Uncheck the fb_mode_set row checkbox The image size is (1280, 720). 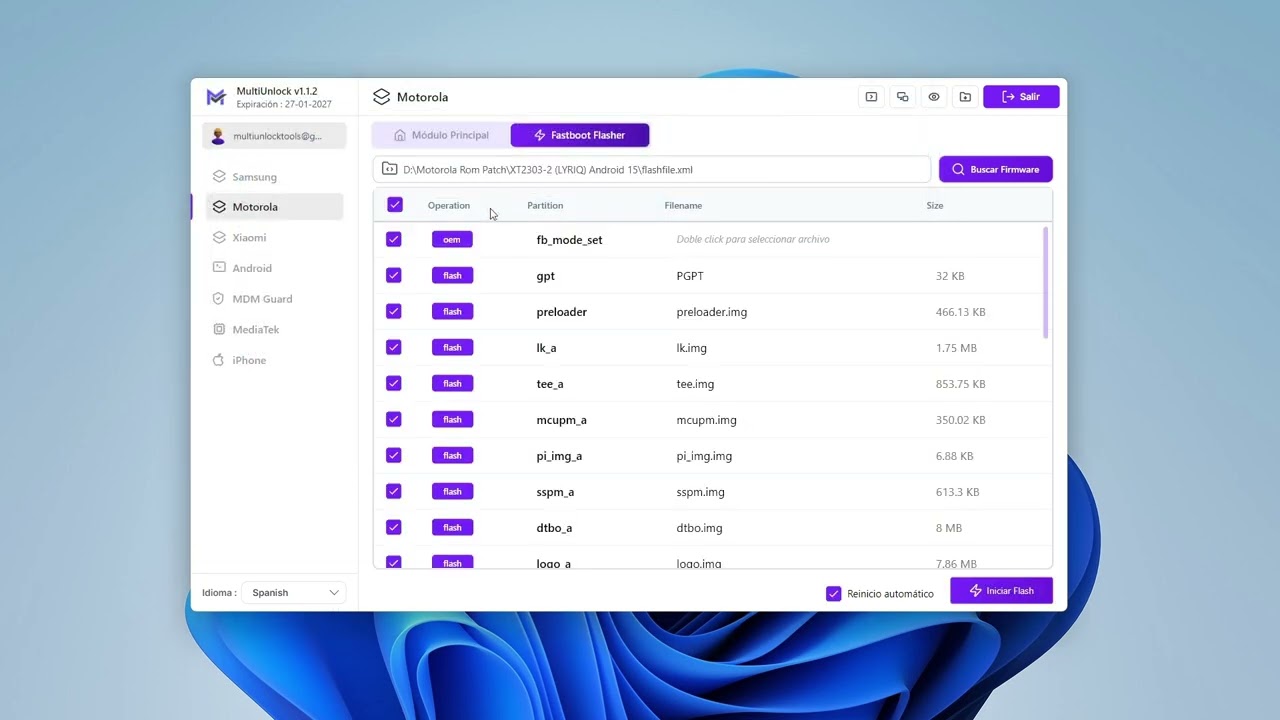394,239
